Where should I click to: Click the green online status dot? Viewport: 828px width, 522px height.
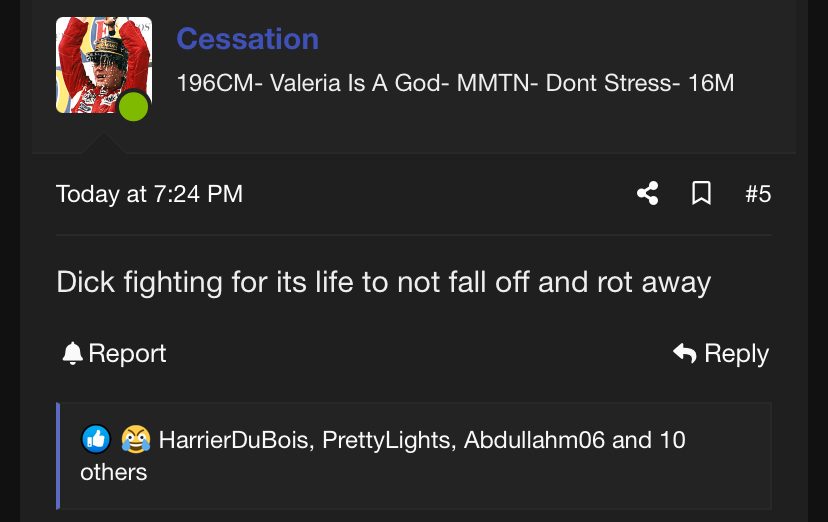[x=133, y=106]
